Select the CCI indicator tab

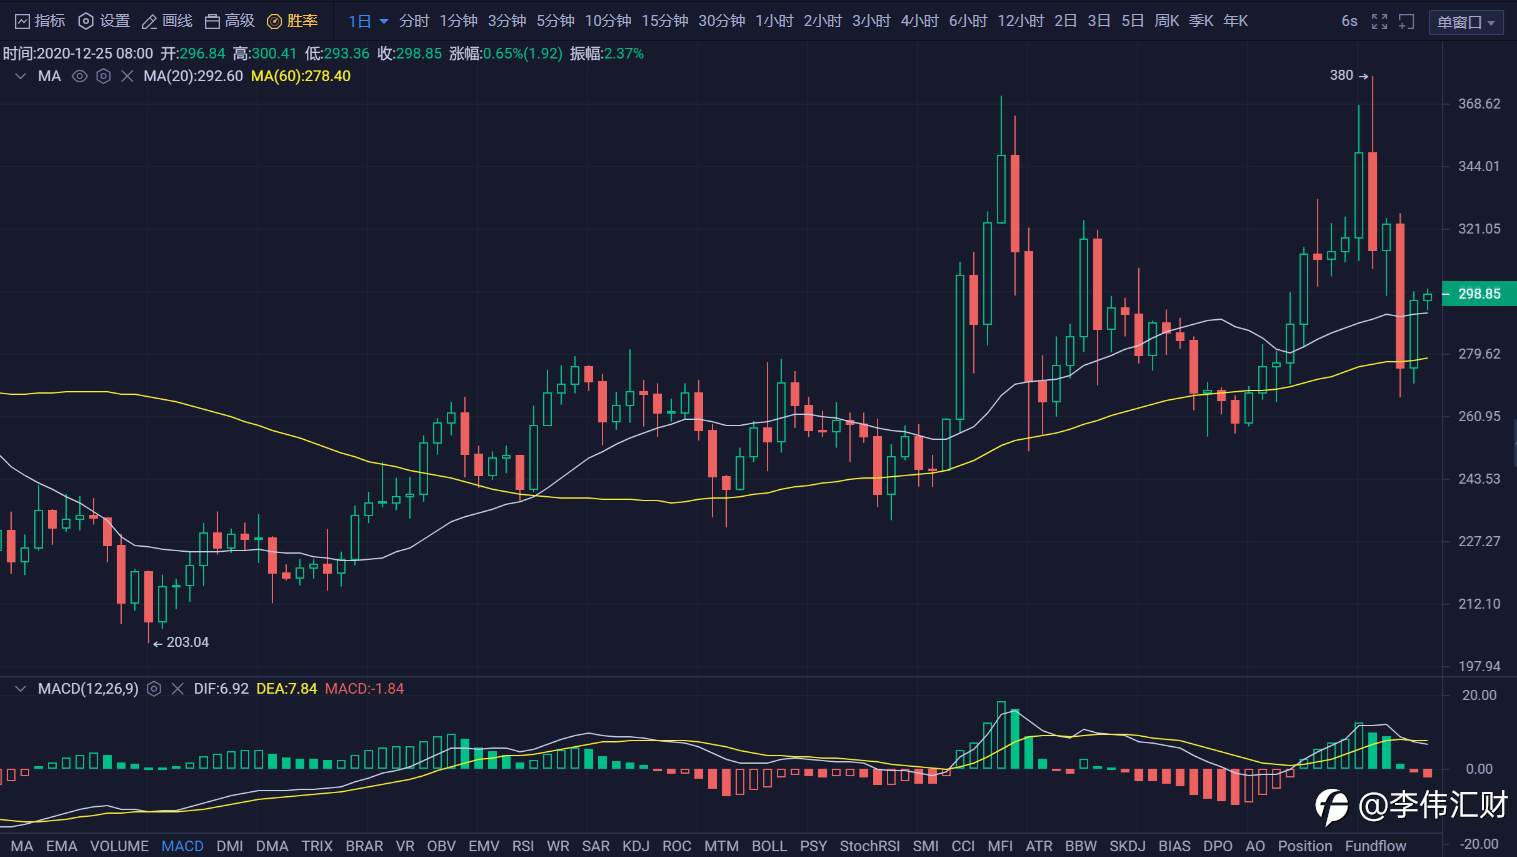tap(963, 846)
